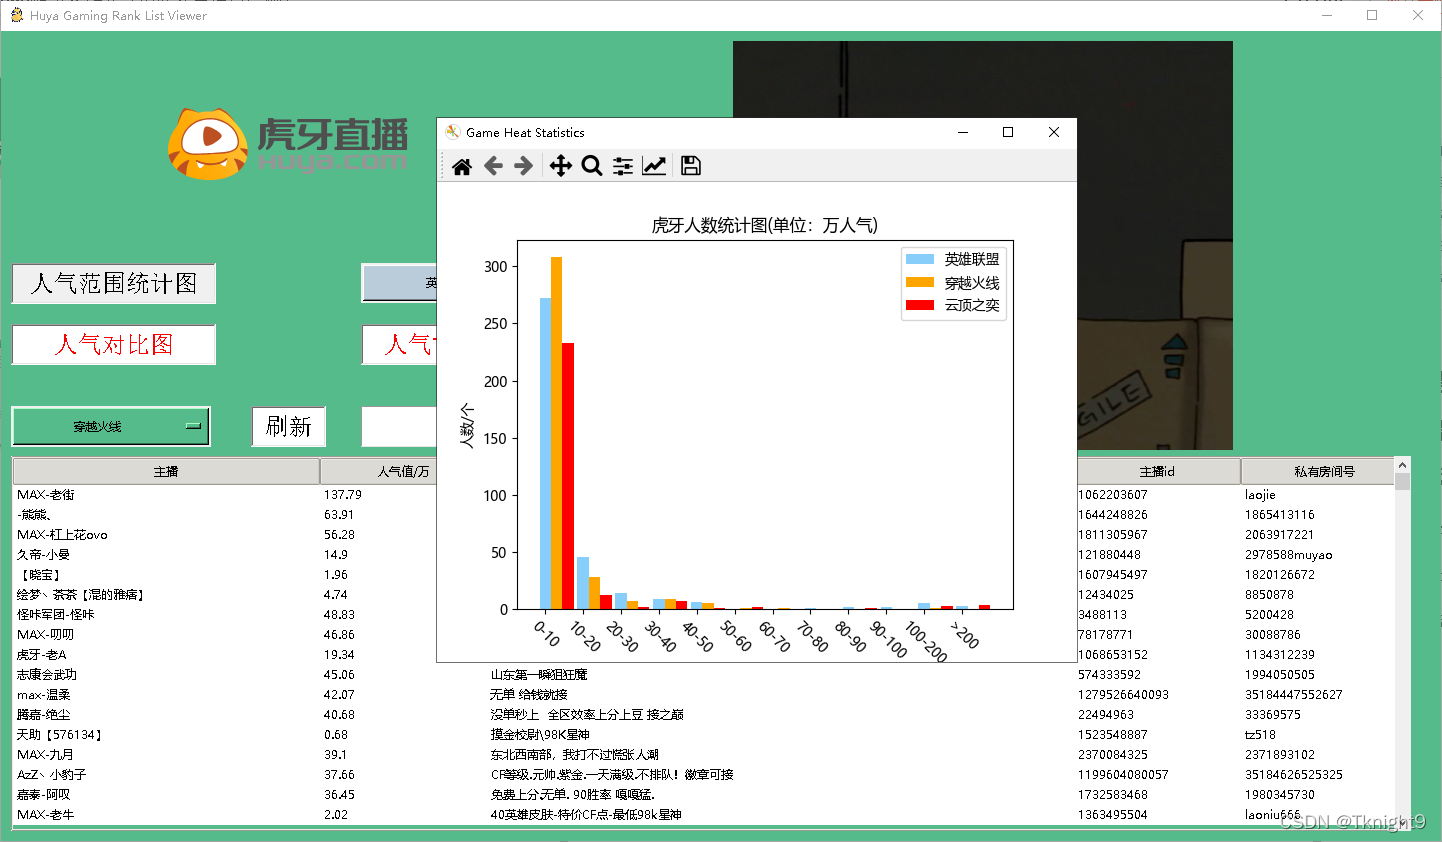Select the row for MAX-九月

pos(703,755)
